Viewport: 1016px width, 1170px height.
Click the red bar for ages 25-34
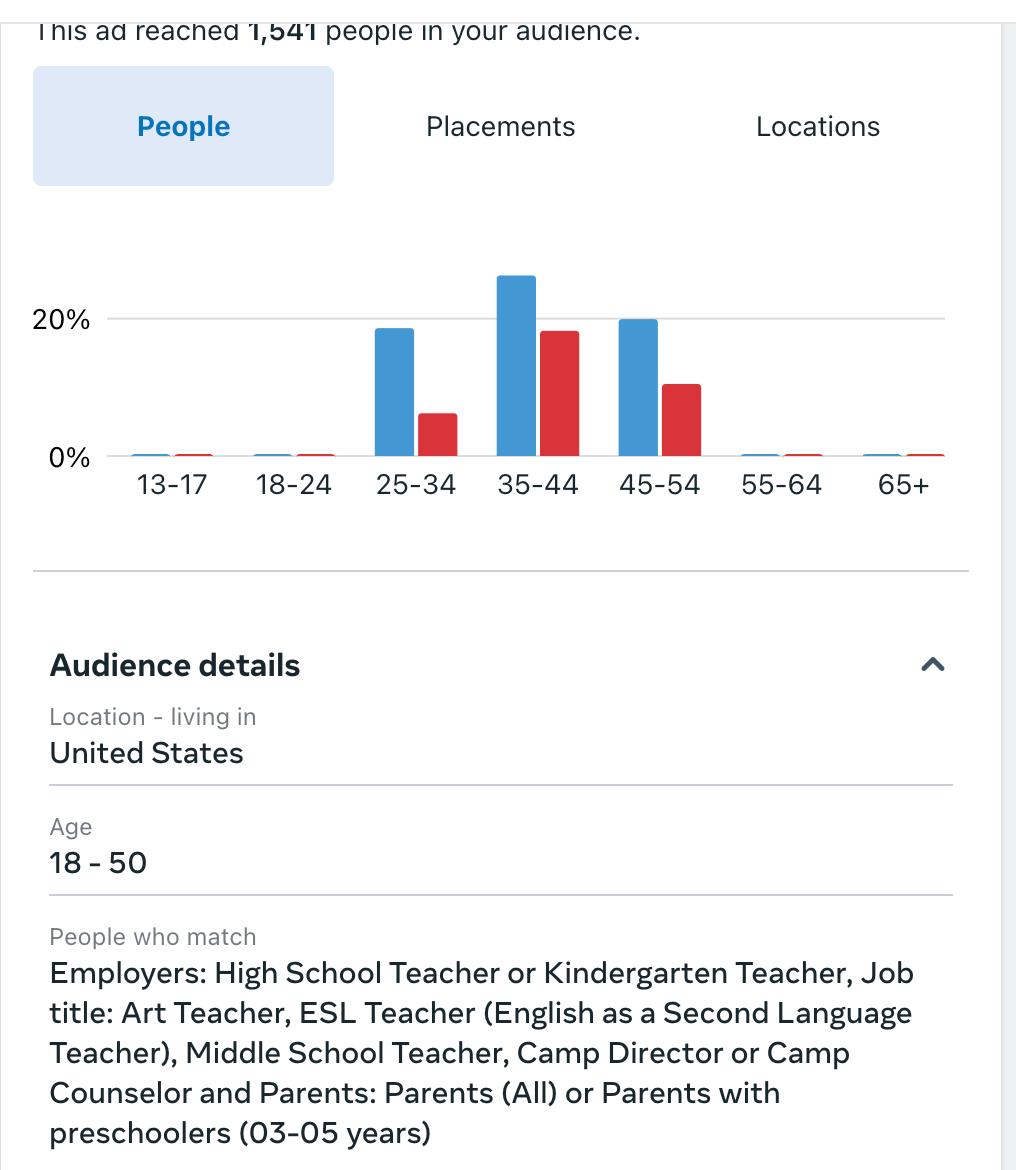click(437, 434)
